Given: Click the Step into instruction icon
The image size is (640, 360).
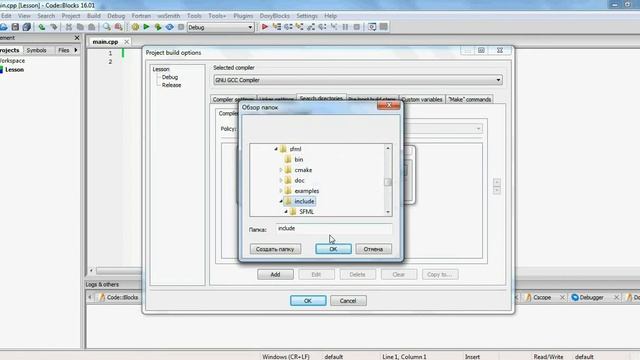Looking at the screenshot, I should tap(334, 27).
